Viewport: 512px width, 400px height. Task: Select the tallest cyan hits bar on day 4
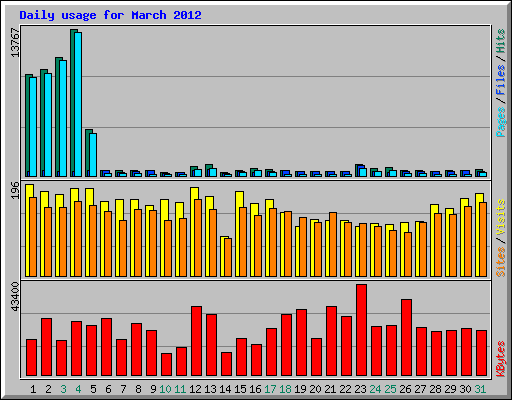pos(78,104)
